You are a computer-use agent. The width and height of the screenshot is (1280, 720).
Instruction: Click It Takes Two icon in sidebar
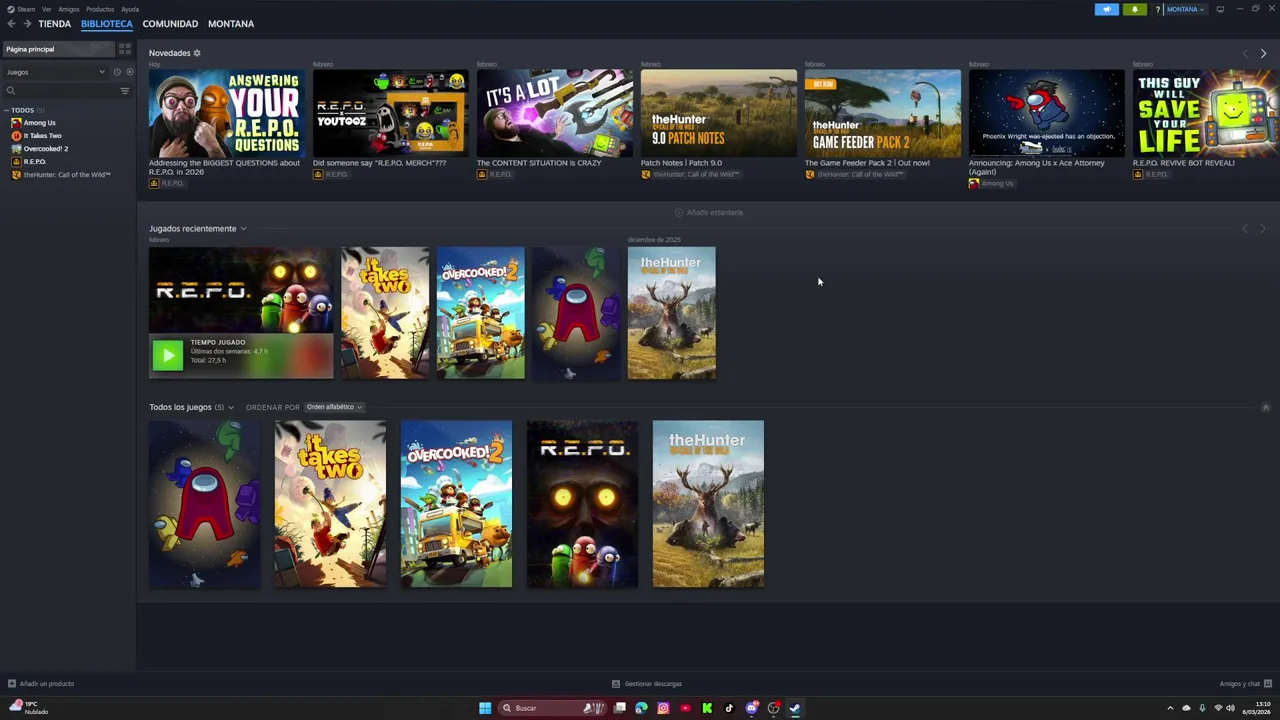point(16,136)
